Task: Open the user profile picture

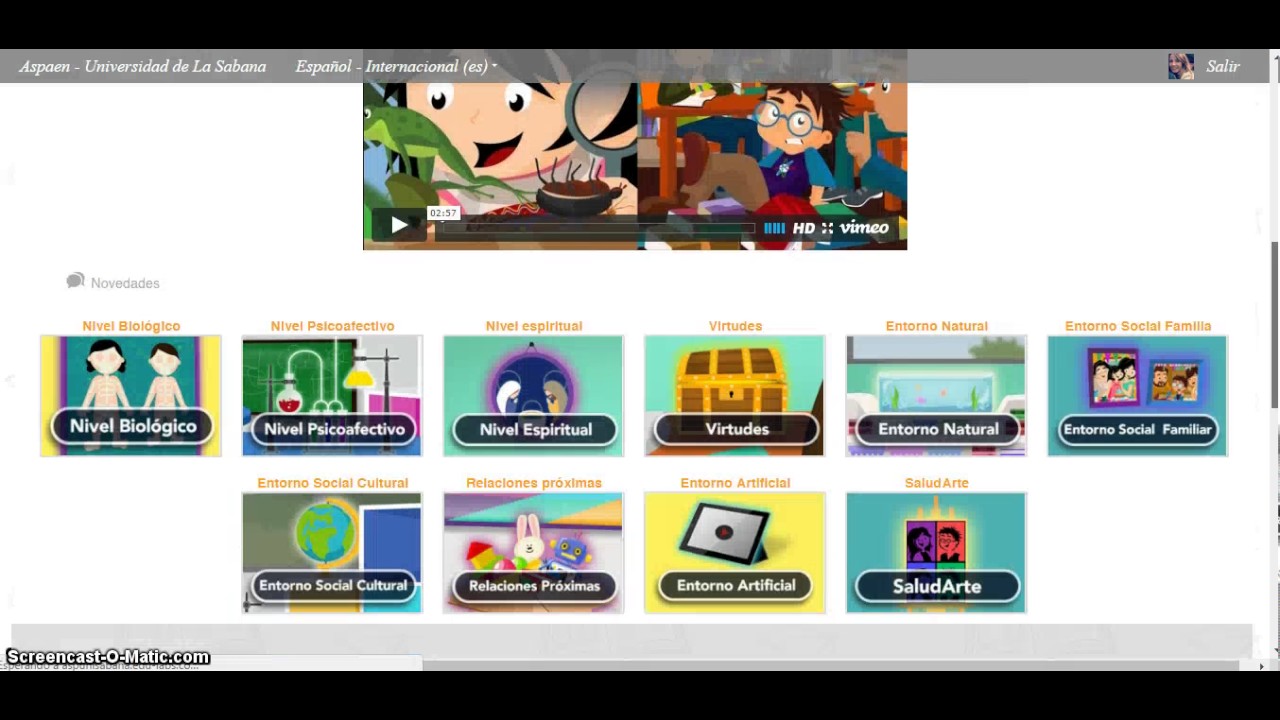Action: 1181,67
